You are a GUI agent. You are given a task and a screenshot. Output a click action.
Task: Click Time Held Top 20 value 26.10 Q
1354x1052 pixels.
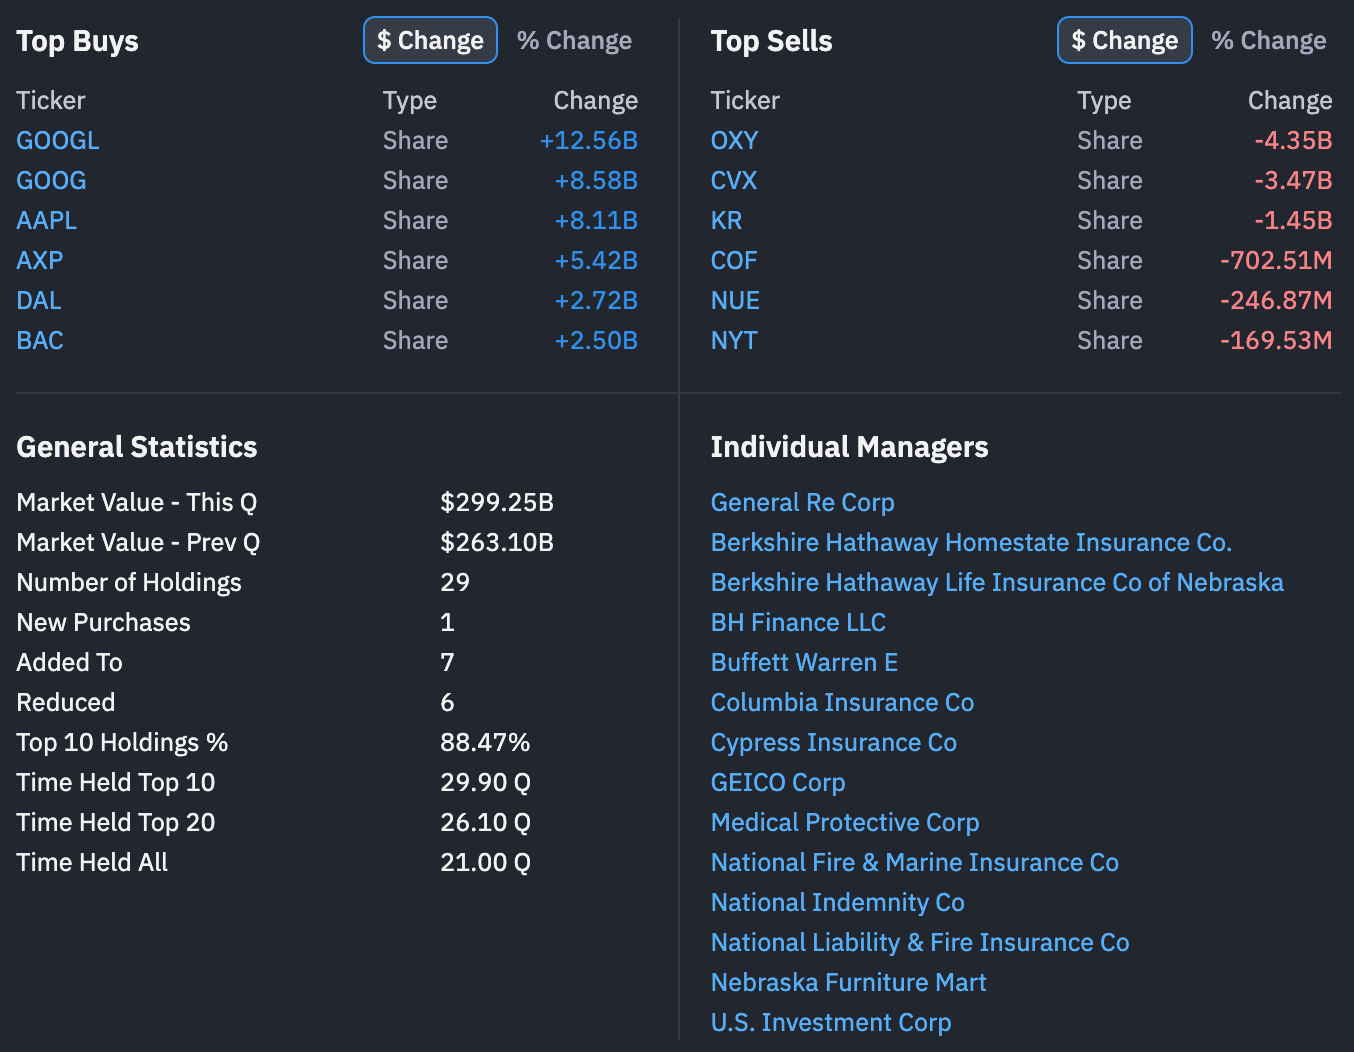click(486, 822)
